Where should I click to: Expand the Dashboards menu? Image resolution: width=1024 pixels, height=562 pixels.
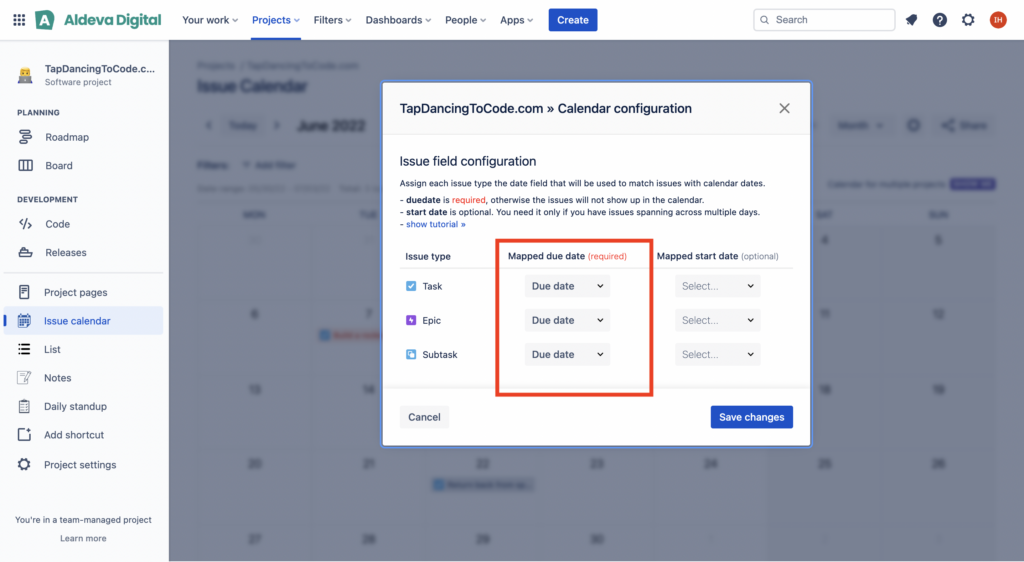click(398, 20)
